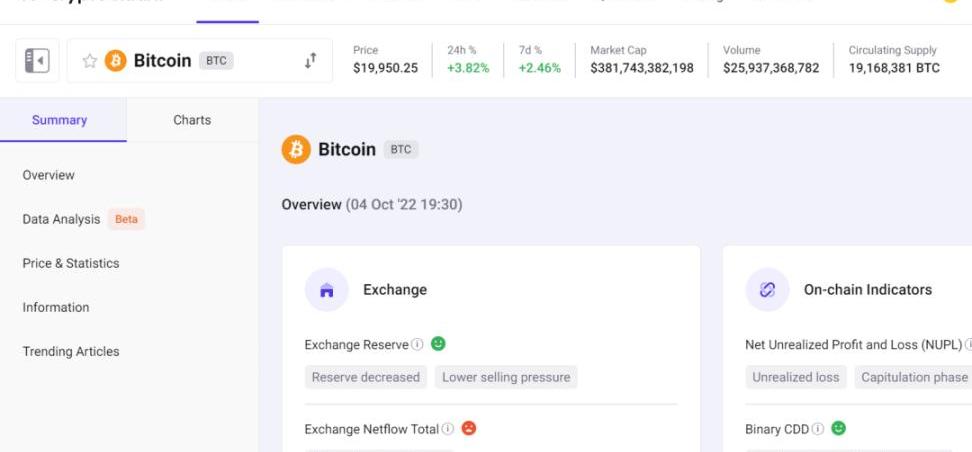Open Data Analysis Beta section
Image resolution: width=972 pixels, height=452 pixels.
tap(83, 219)
